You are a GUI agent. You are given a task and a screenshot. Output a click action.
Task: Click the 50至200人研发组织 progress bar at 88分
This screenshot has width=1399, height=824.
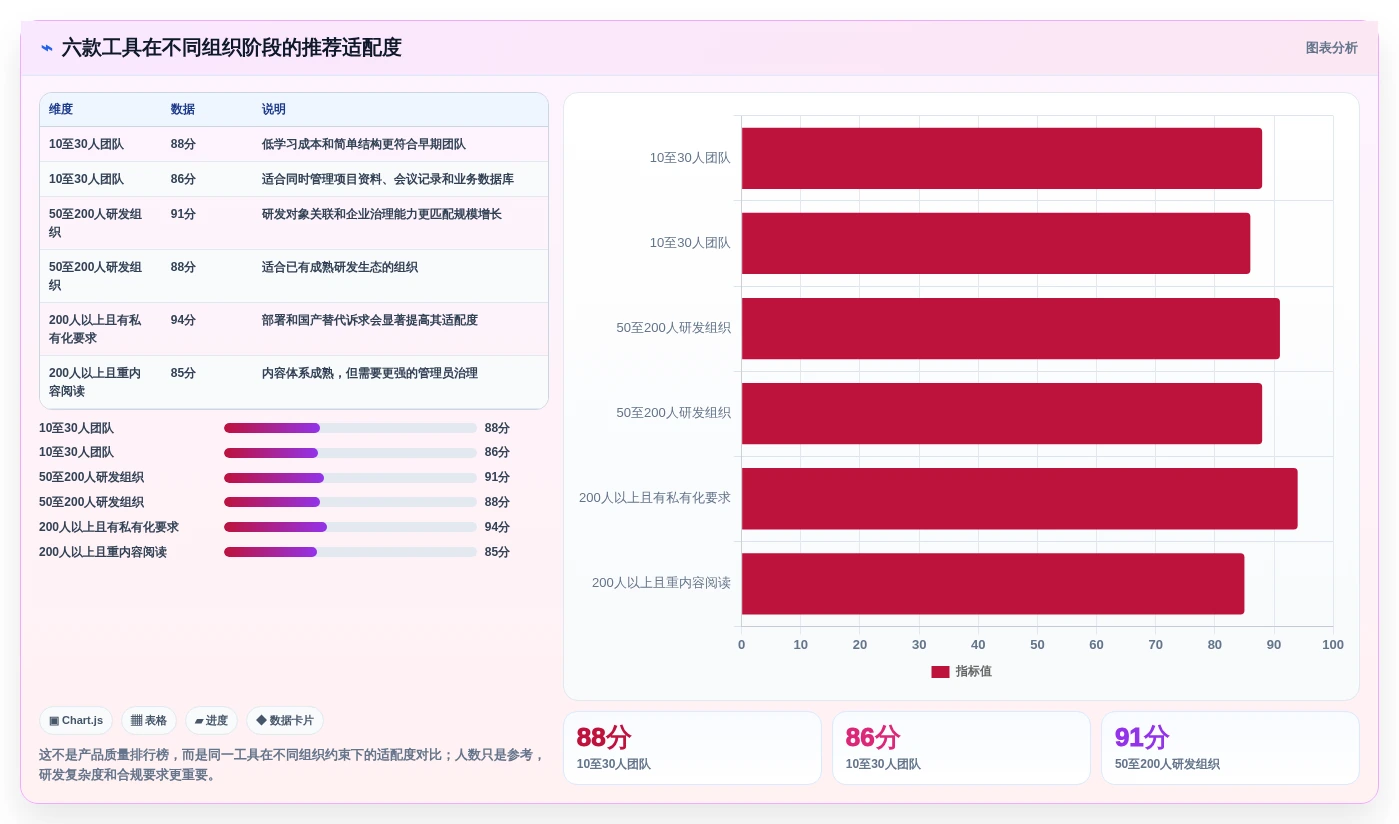coord(350,502)
